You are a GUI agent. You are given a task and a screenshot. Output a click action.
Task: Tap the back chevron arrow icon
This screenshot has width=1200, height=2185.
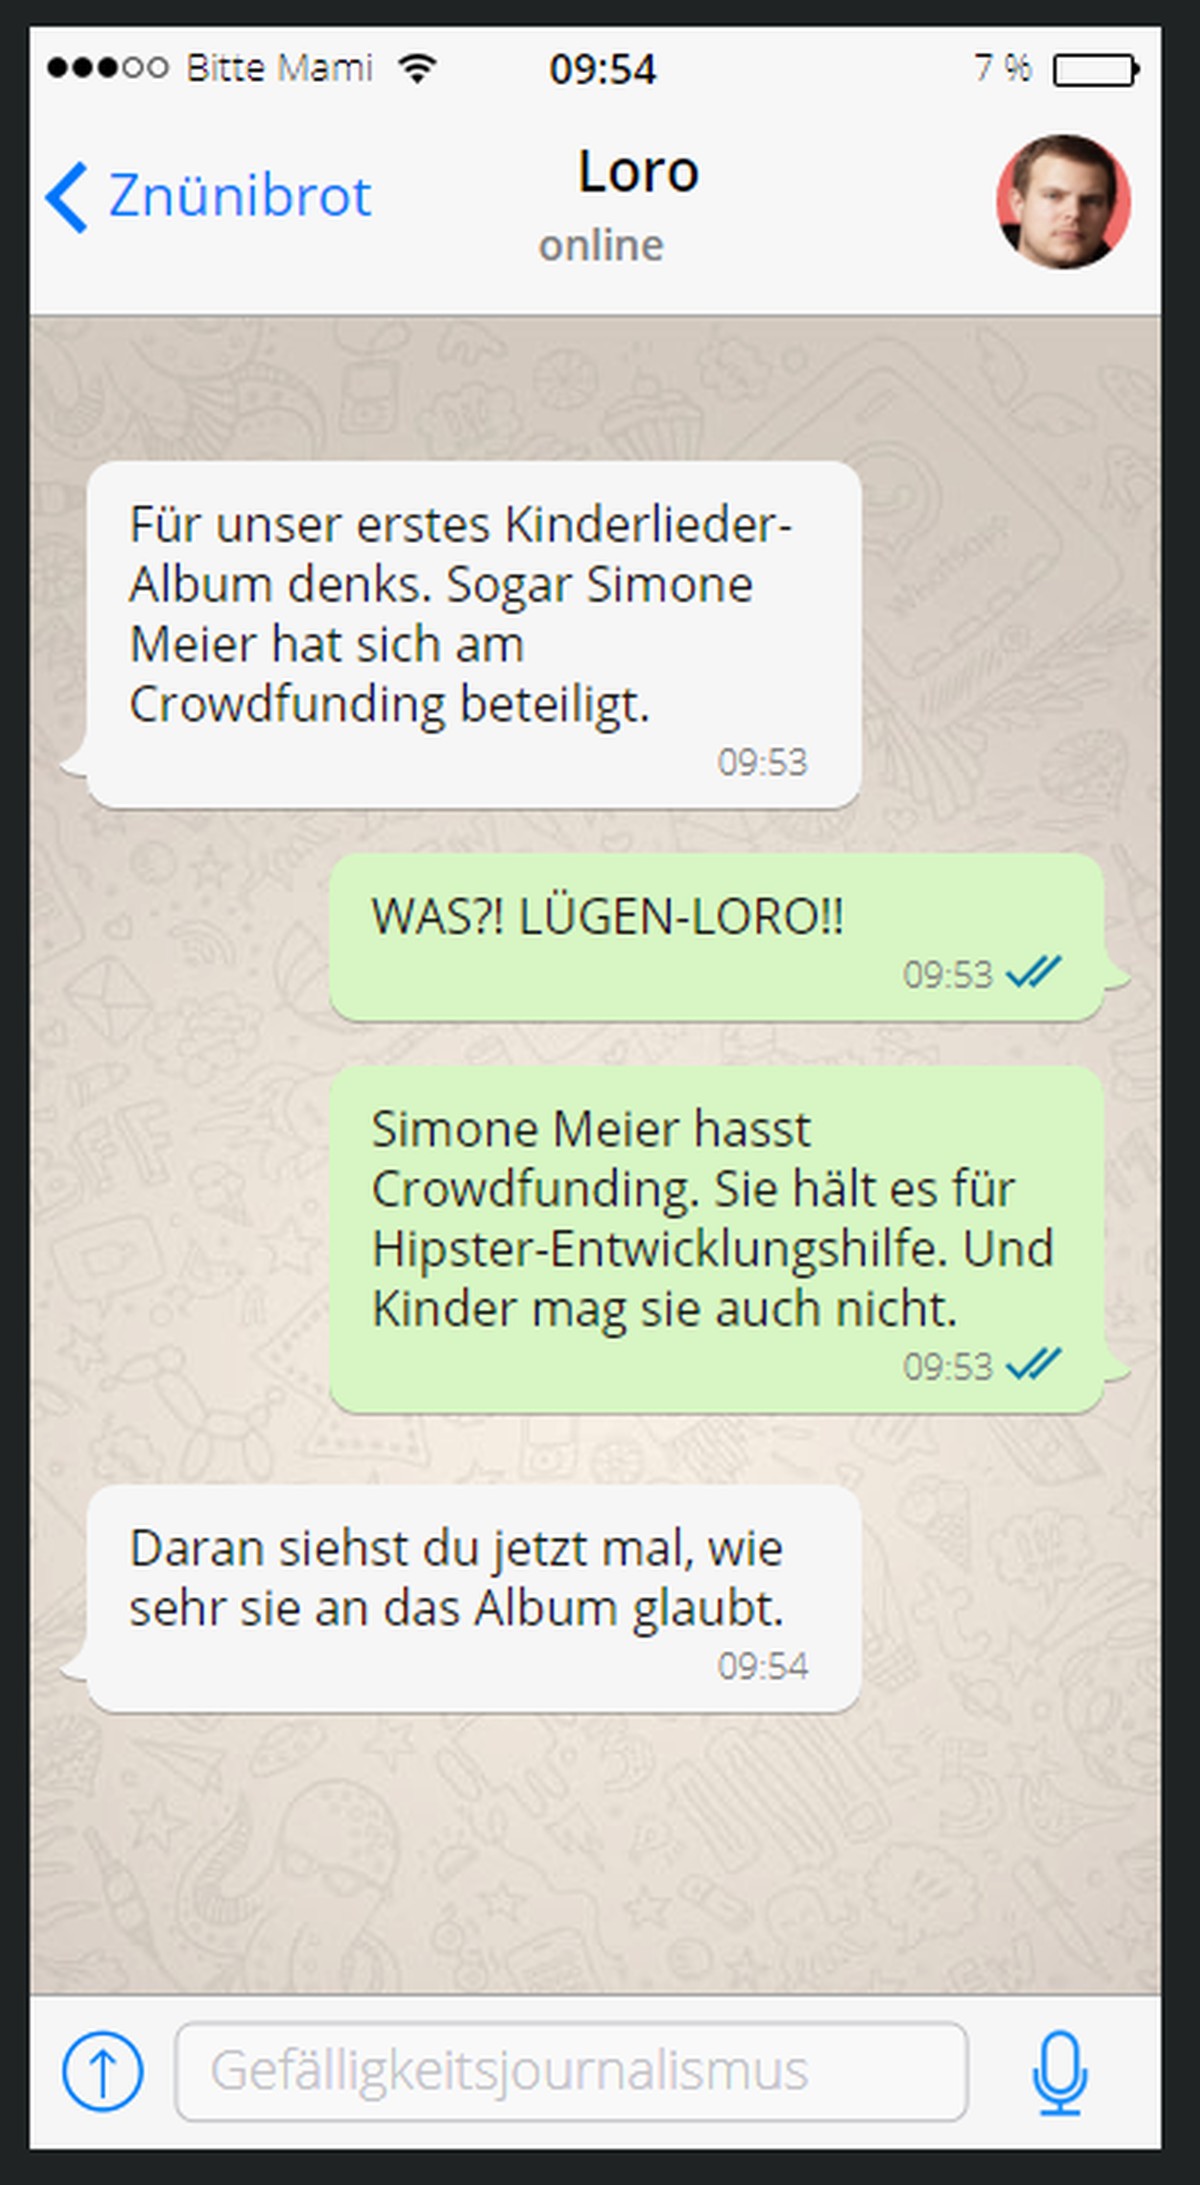coord(67,197)
